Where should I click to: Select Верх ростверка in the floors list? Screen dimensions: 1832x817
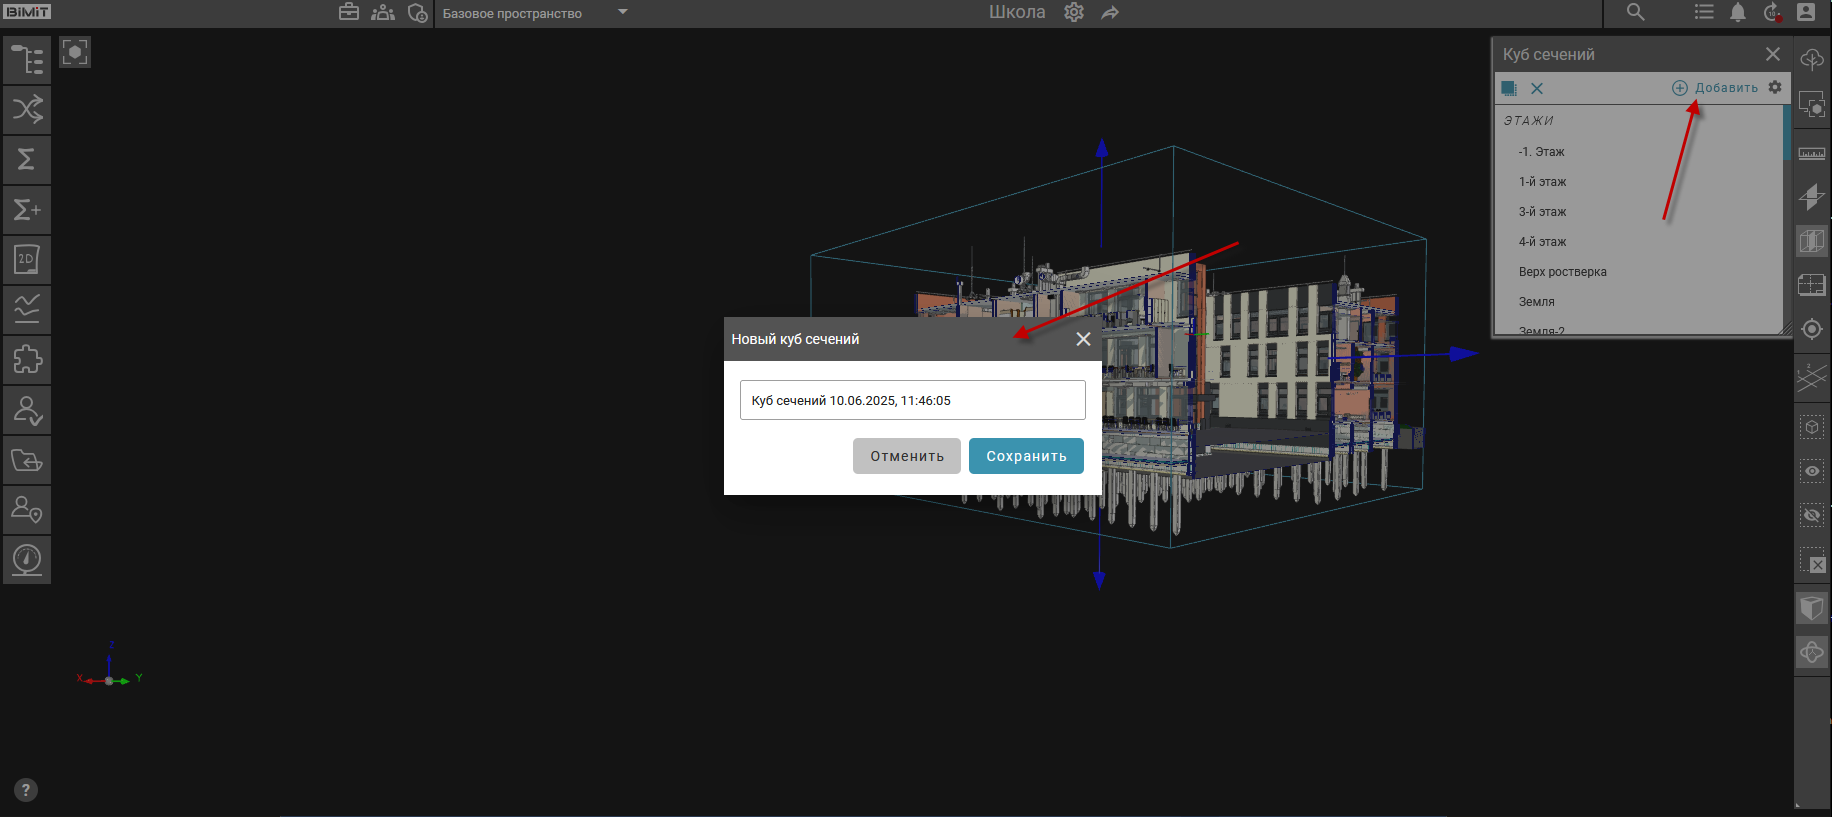pos(1562,272)
